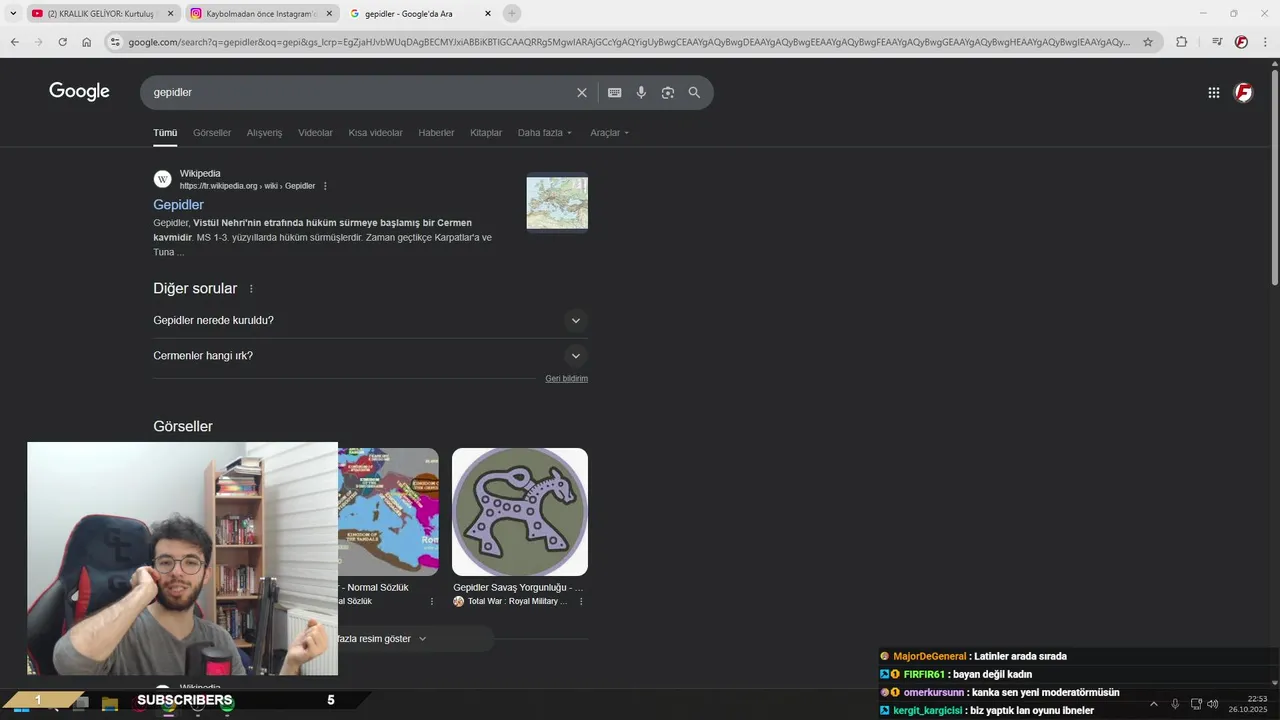Image resolution: width=1280 pixels, height=720 pixels.
Task: Open the Google account profile avatar
Action: point(1244,92)
